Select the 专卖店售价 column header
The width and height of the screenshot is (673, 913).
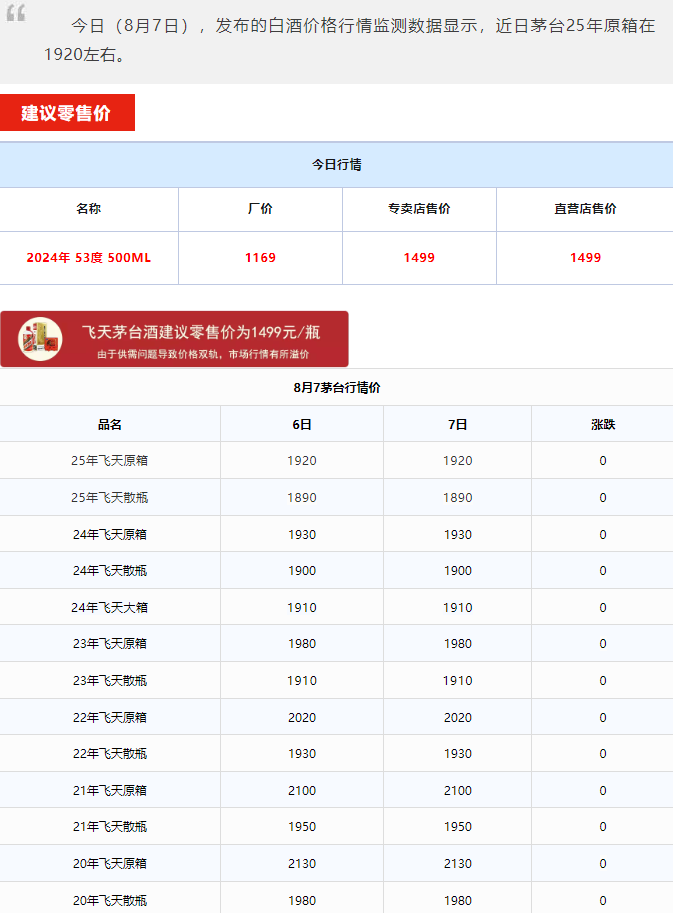point(419,209)
